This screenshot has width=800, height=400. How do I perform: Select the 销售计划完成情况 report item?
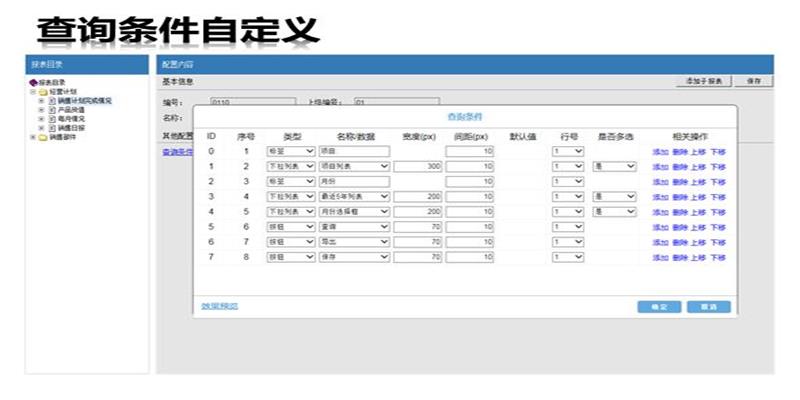click(x=84, y=101)
